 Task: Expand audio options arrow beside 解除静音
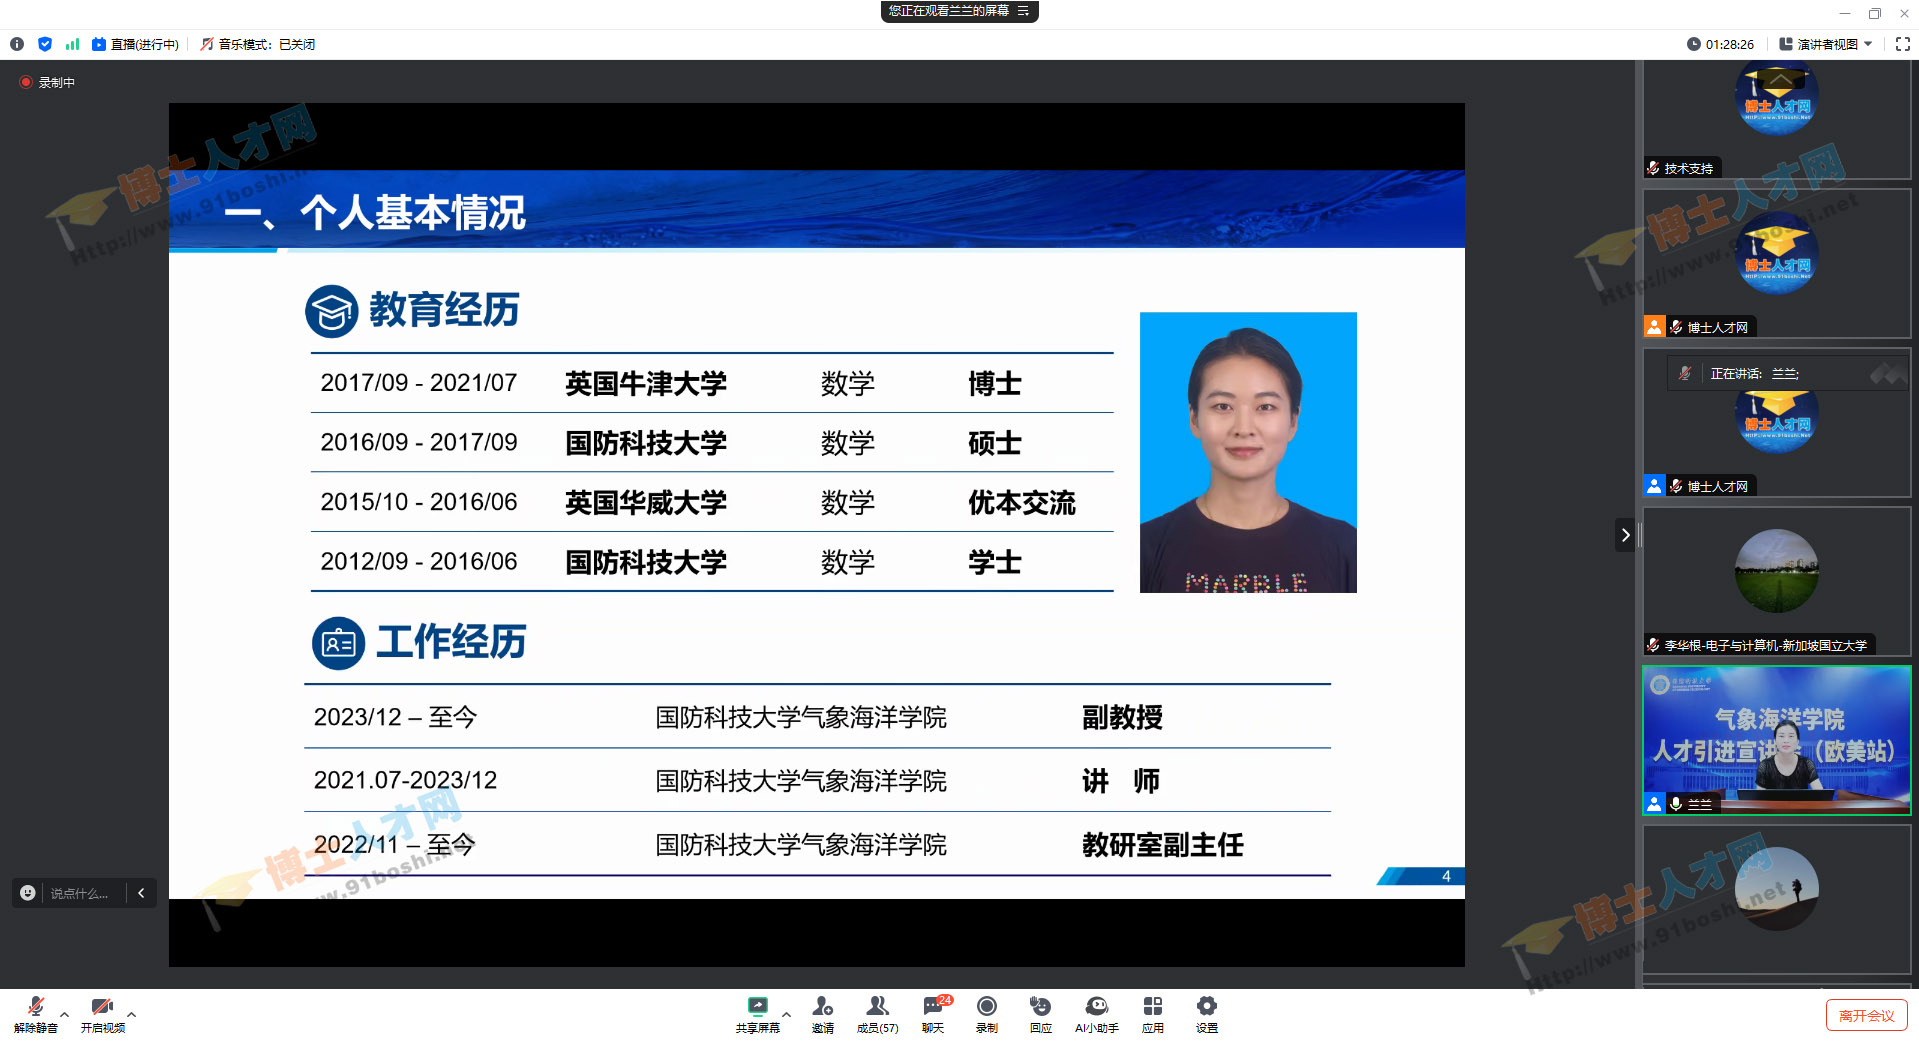[65, 1014]
